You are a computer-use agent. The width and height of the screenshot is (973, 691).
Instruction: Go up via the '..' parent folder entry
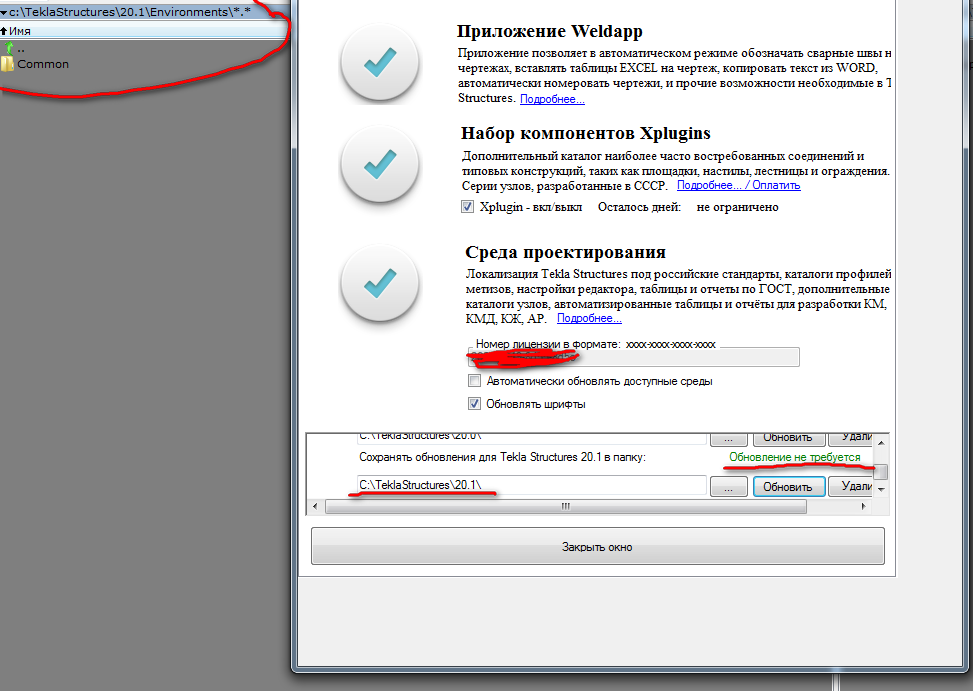click(x=14, y=48)
